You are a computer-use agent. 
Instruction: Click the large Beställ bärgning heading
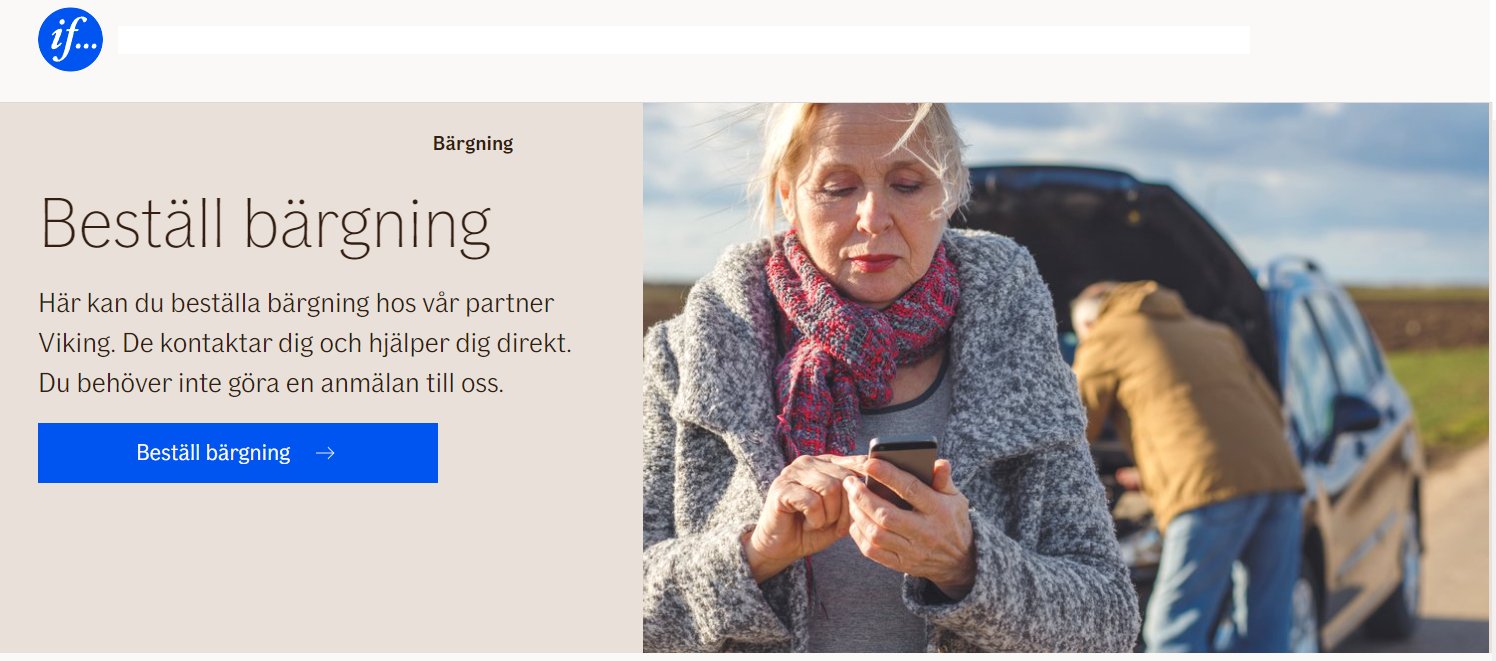tap(265, 224)
